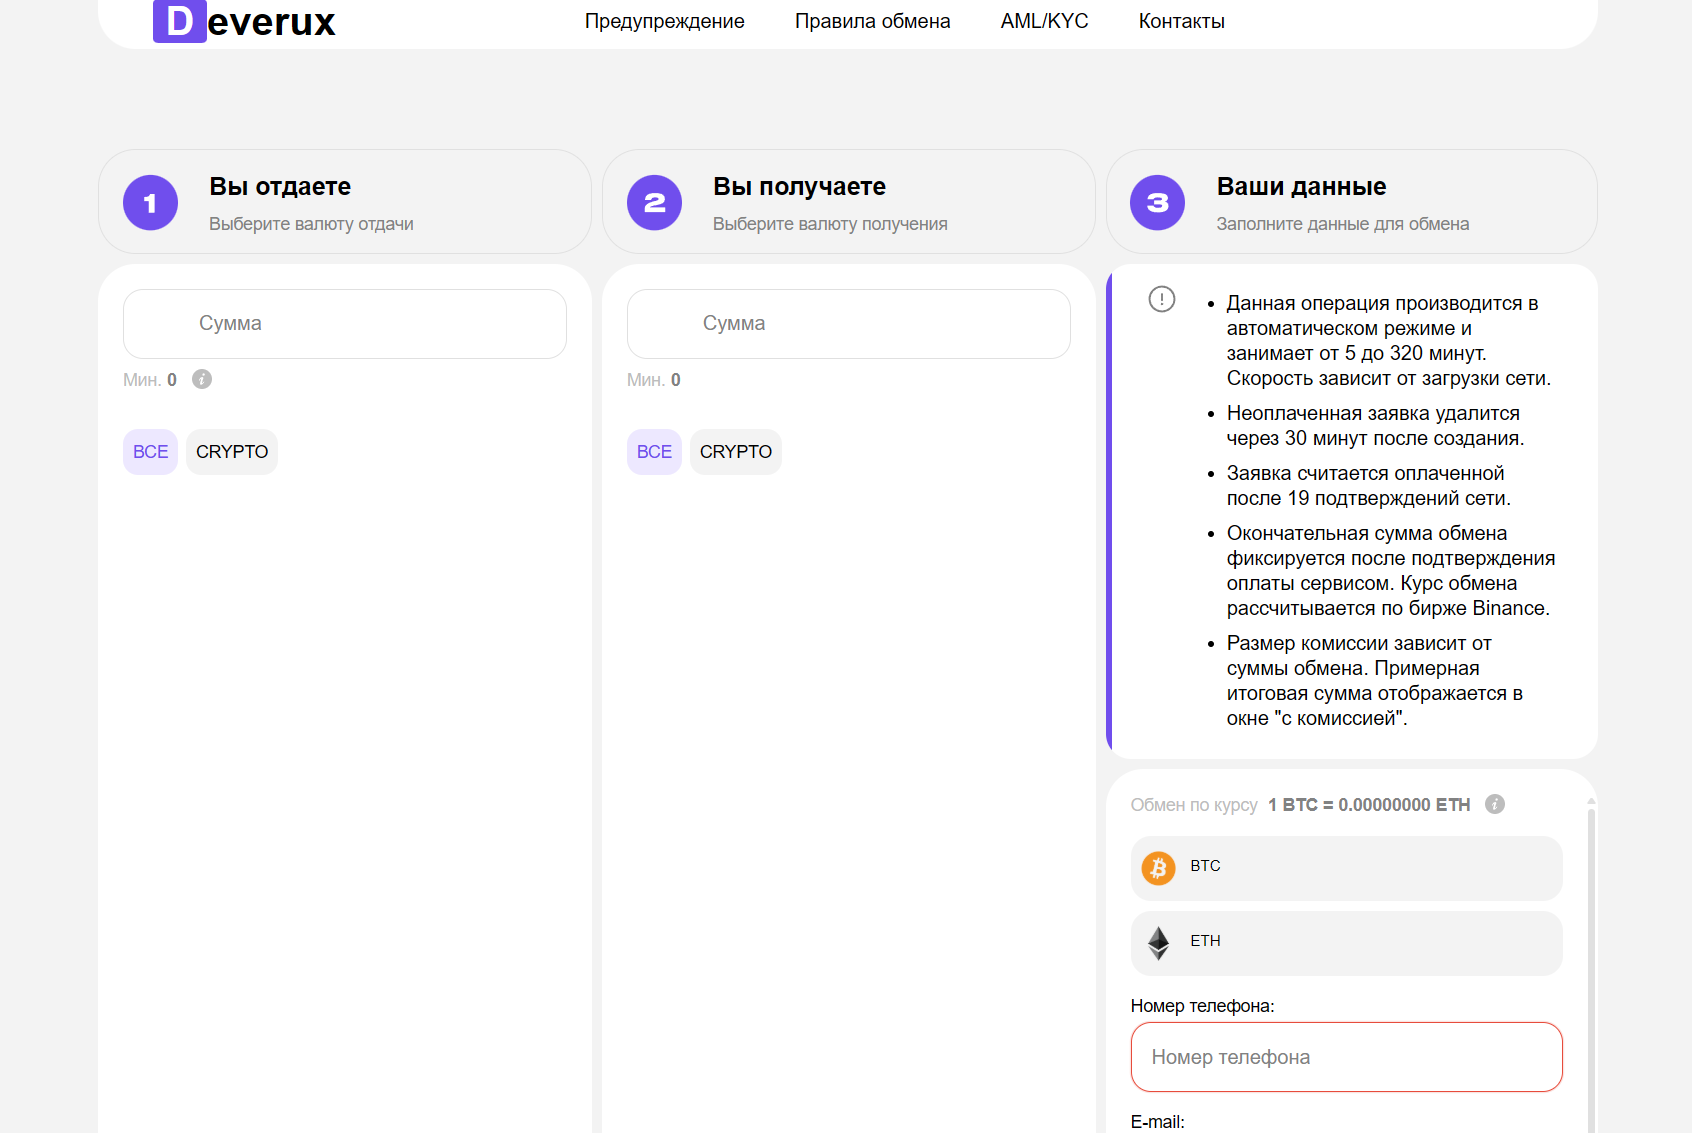Enable the ВСЕ filter under Вы получаете
1692x1133 pixels.
pos(654,451)
